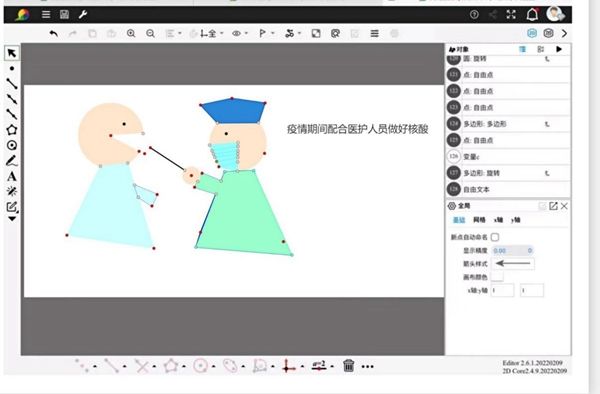600x394 pixels.
Task: Click the zoom in magnifier icon
Action: pos(131,34)
